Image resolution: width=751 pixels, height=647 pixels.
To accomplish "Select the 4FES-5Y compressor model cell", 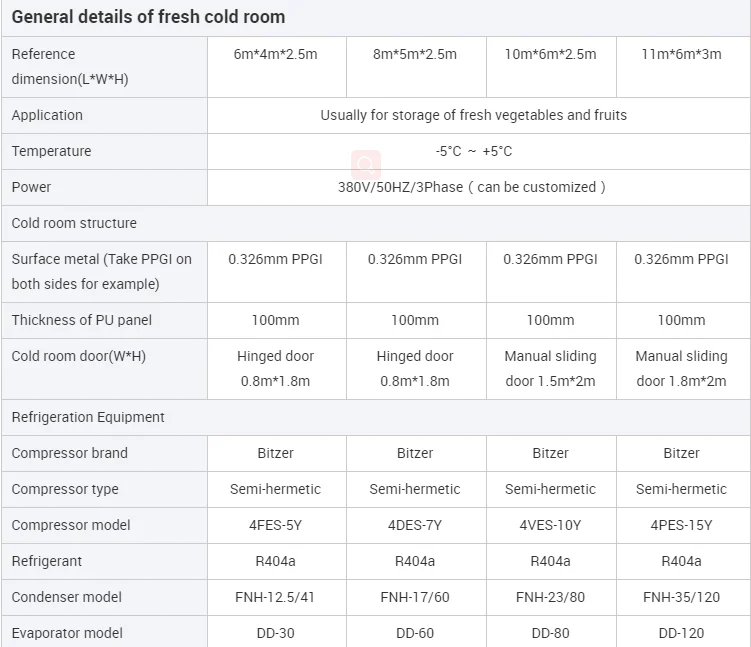I will [275, 525].
